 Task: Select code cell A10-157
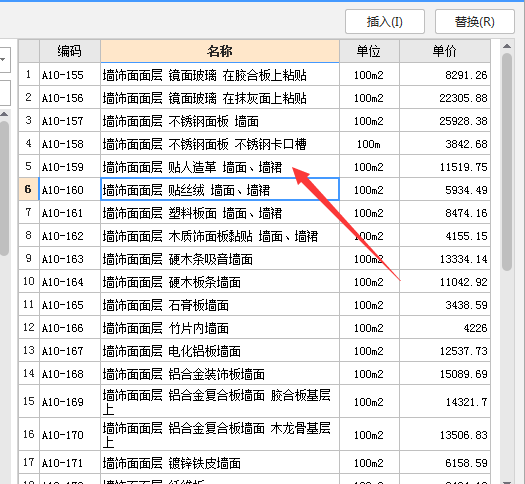click(x=70, y=120)
